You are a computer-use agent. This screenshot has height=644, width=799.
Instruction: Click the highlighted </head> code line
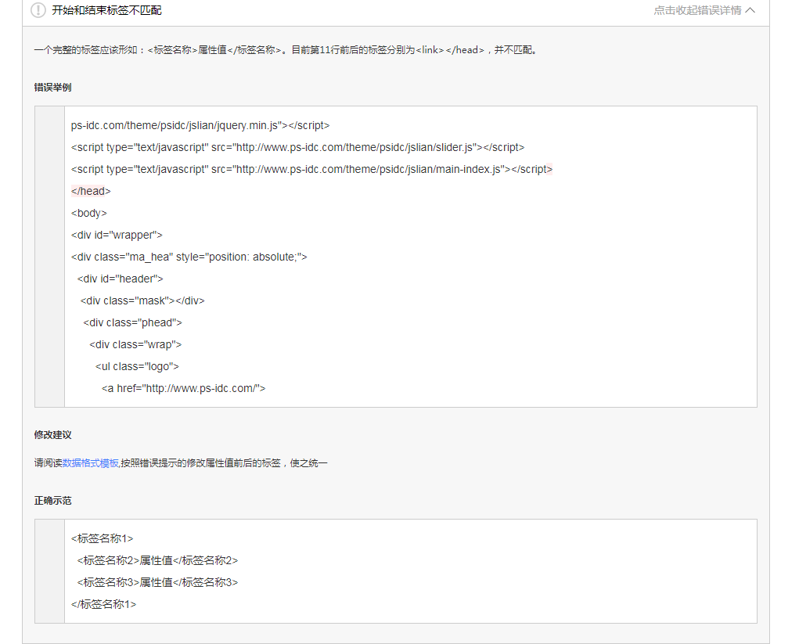point(91,191)
